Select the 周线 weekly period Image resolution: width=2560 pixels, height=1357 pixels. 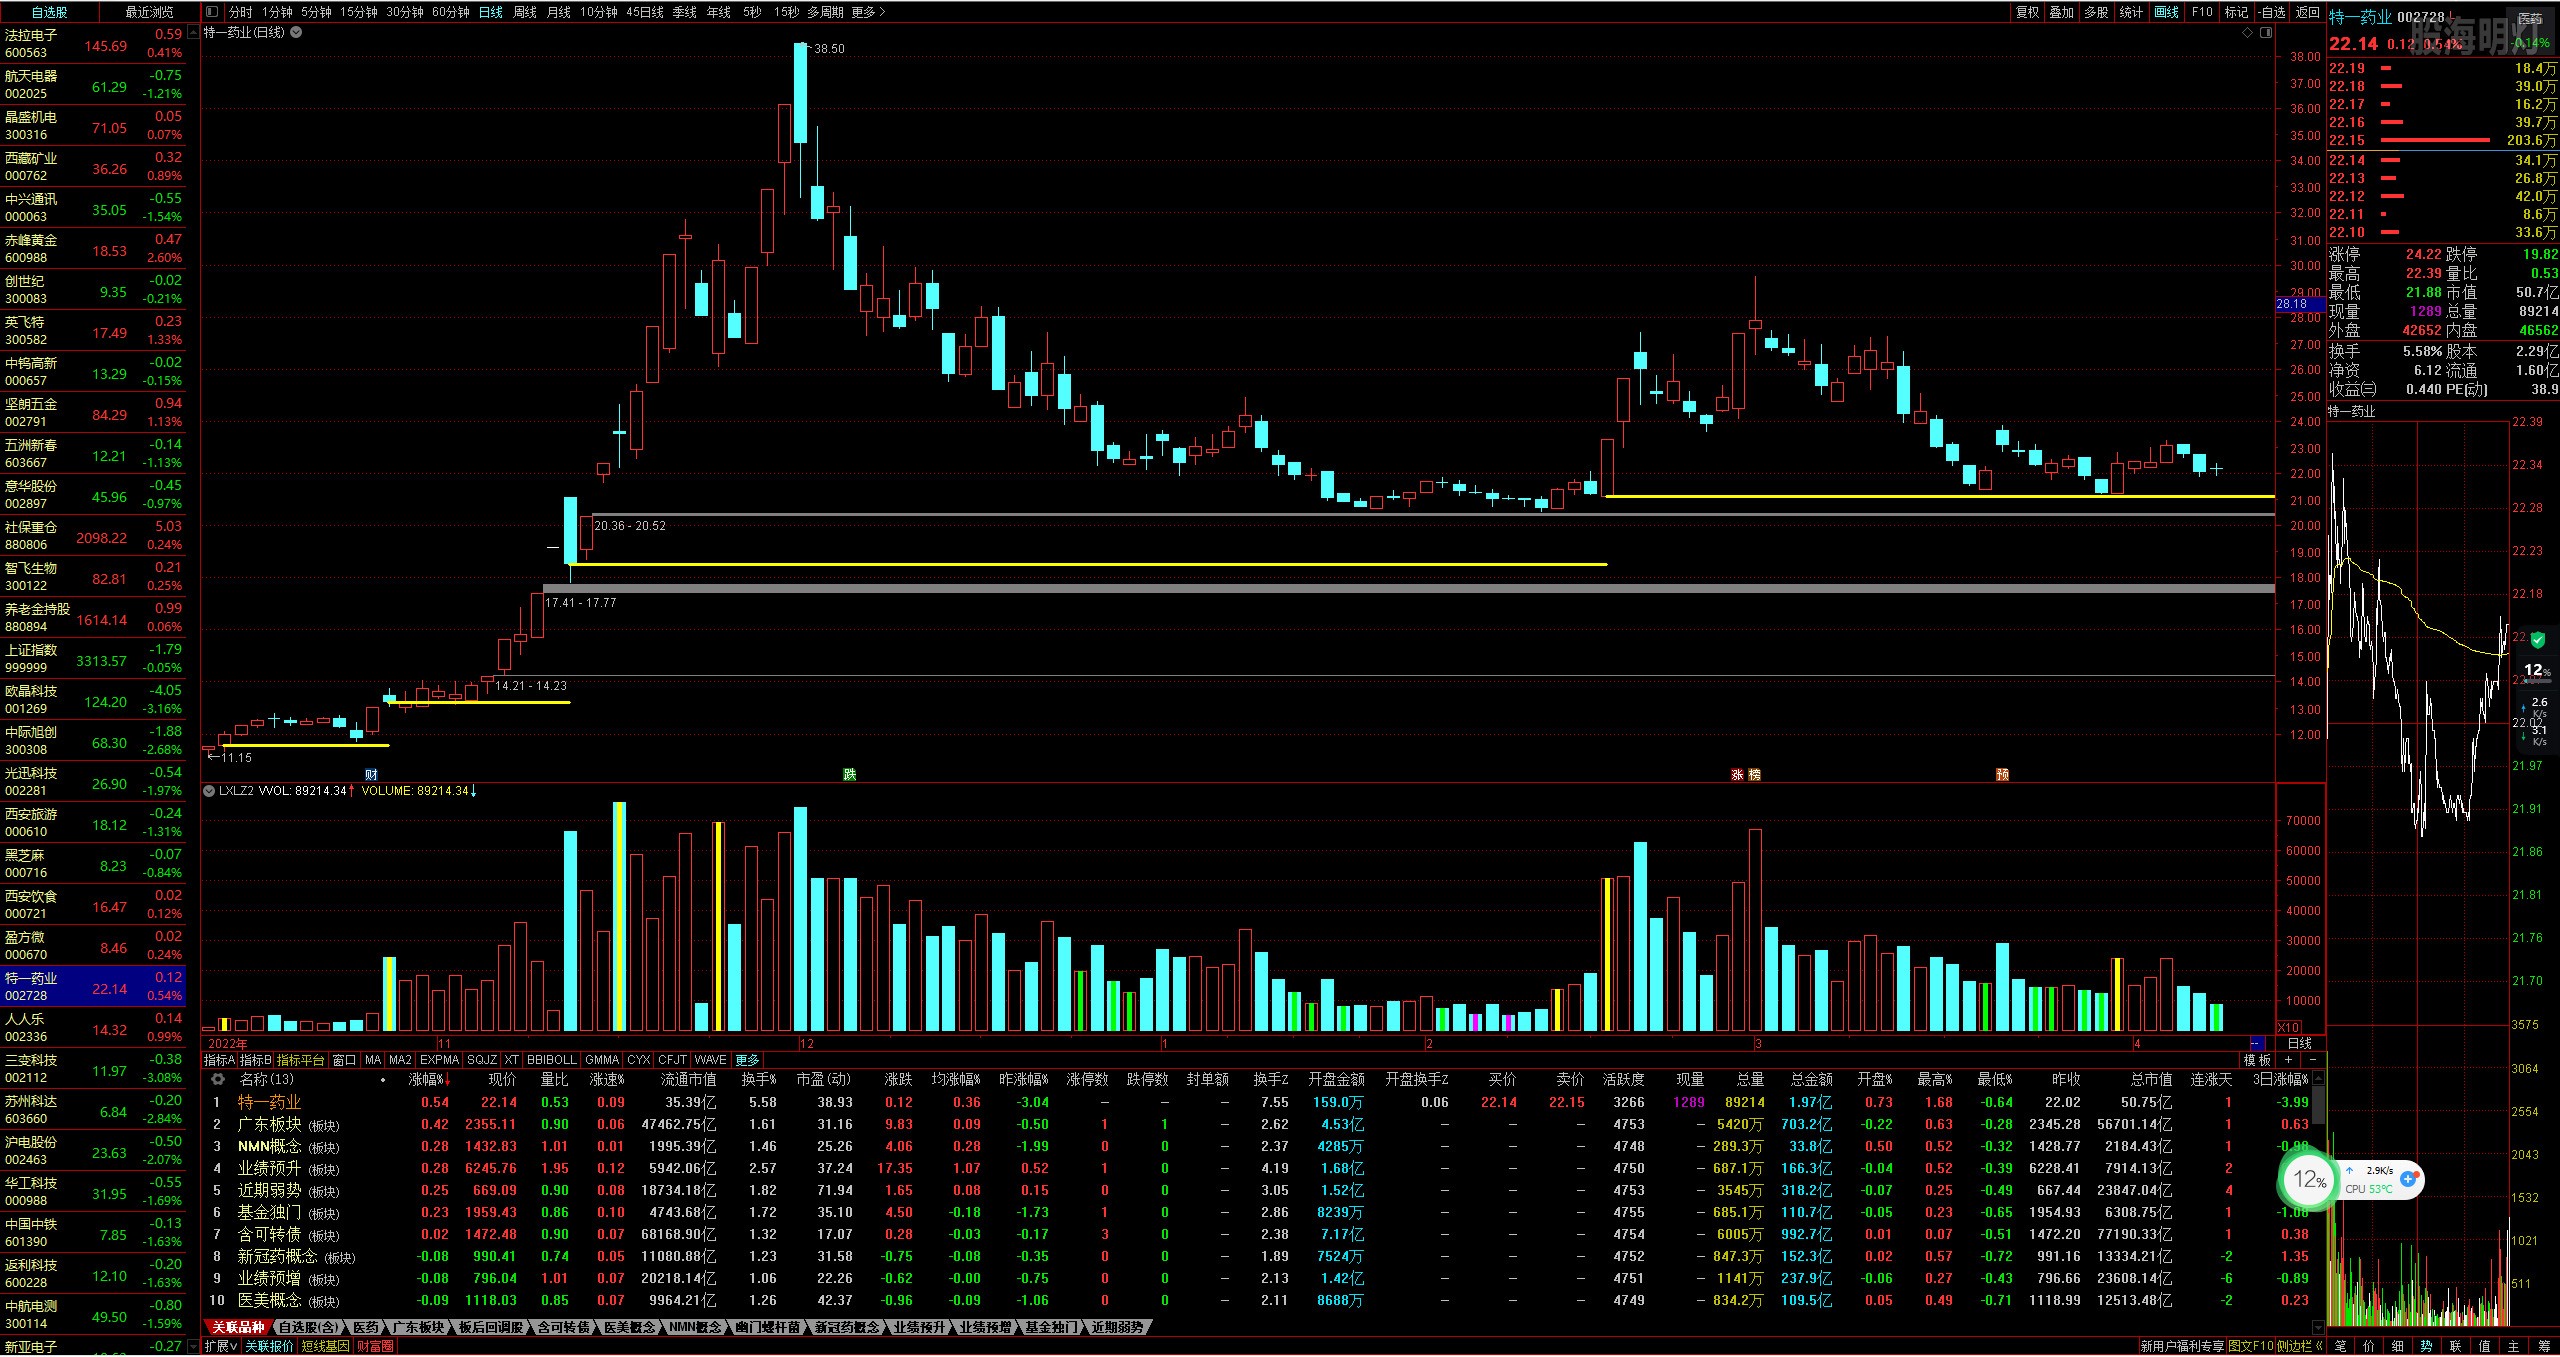coord(525,12)
